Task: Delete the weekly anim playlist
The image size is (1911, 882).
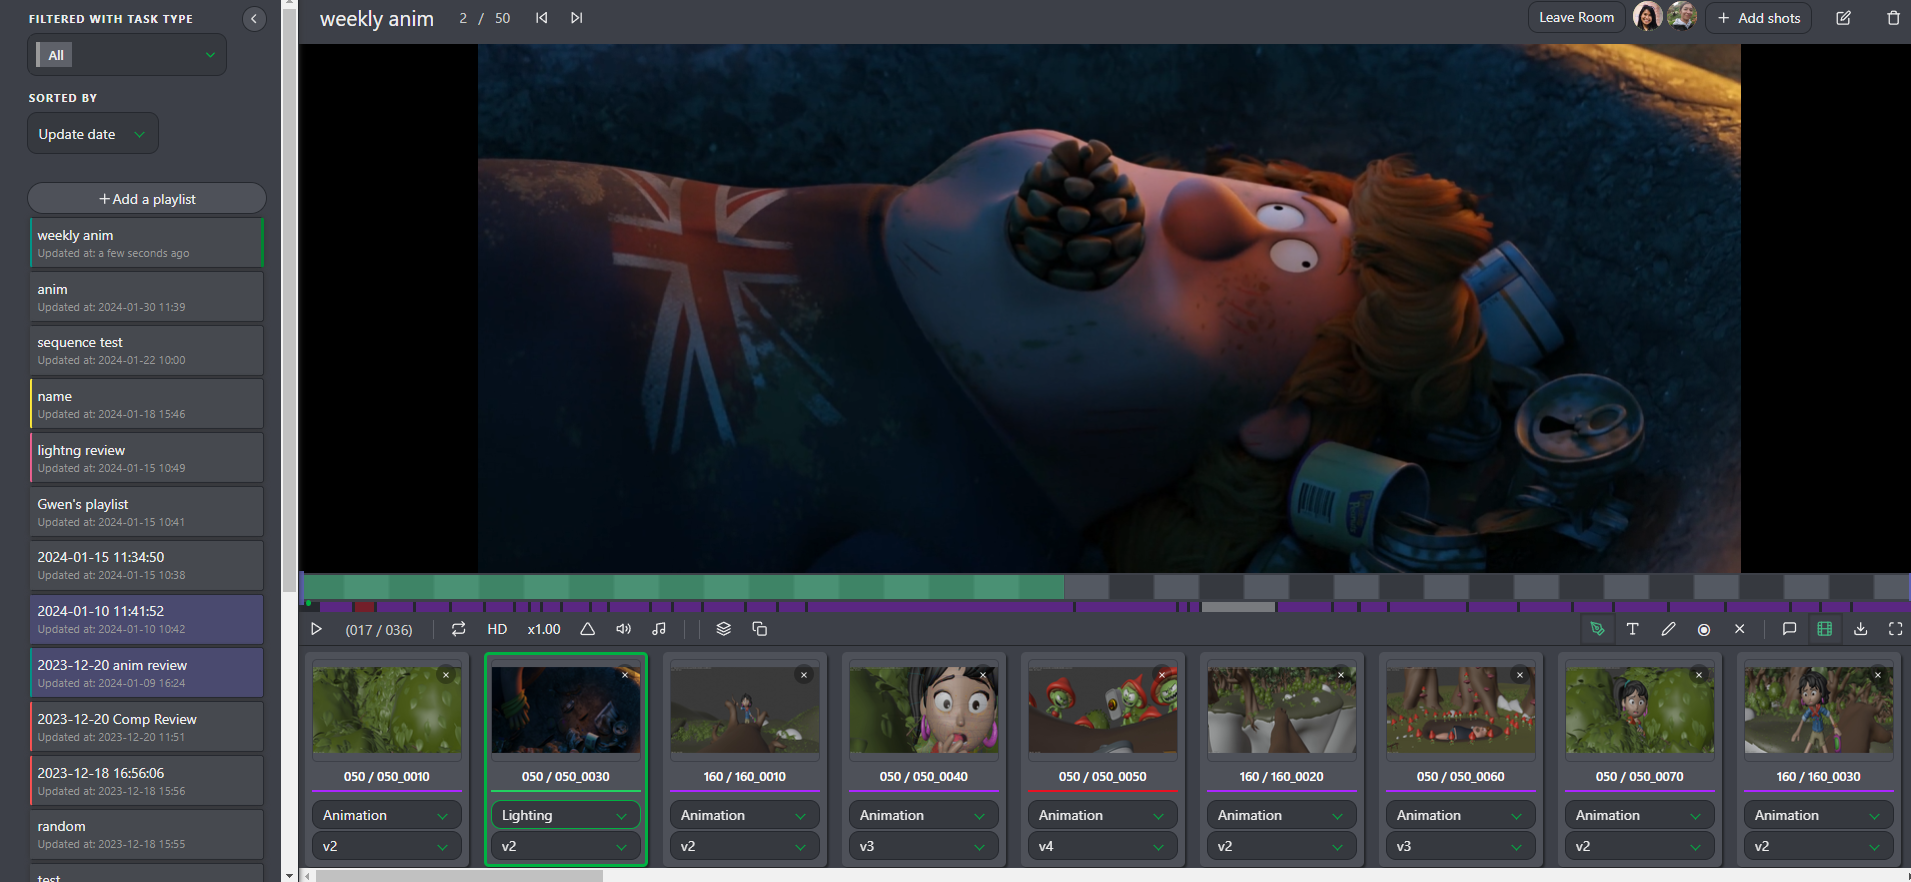Action: [x=1893, y=18]
